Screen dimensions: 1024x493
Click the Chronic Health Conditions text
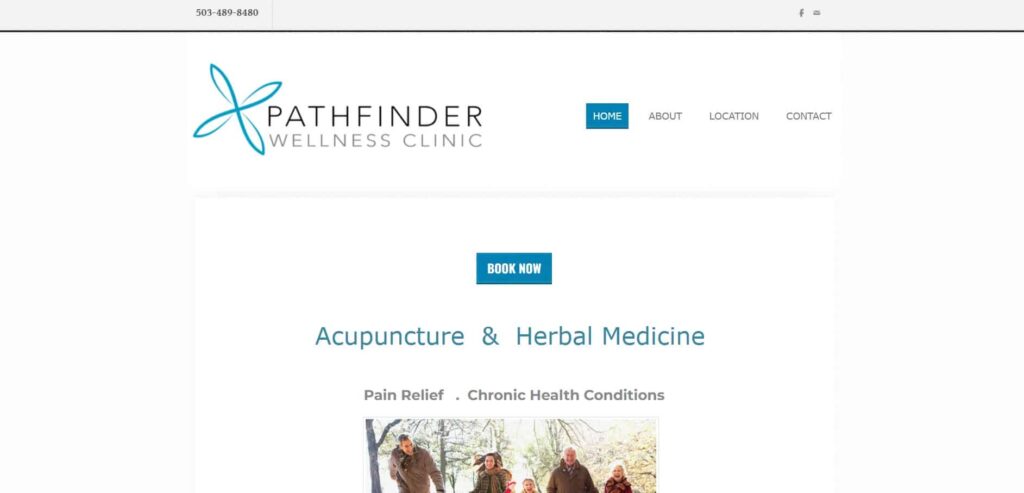tap(566, 395)
